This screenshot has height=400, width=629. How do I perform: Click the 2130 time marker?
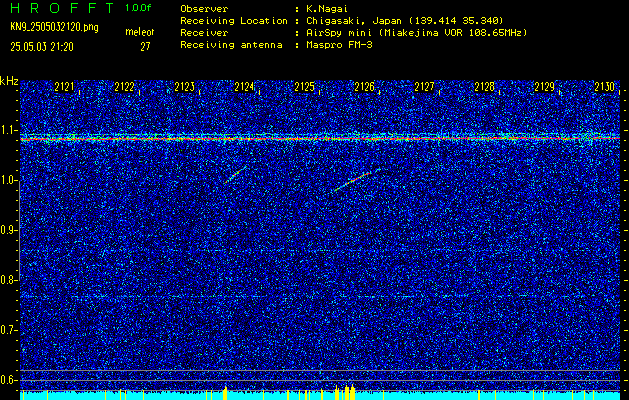(605, 87)
